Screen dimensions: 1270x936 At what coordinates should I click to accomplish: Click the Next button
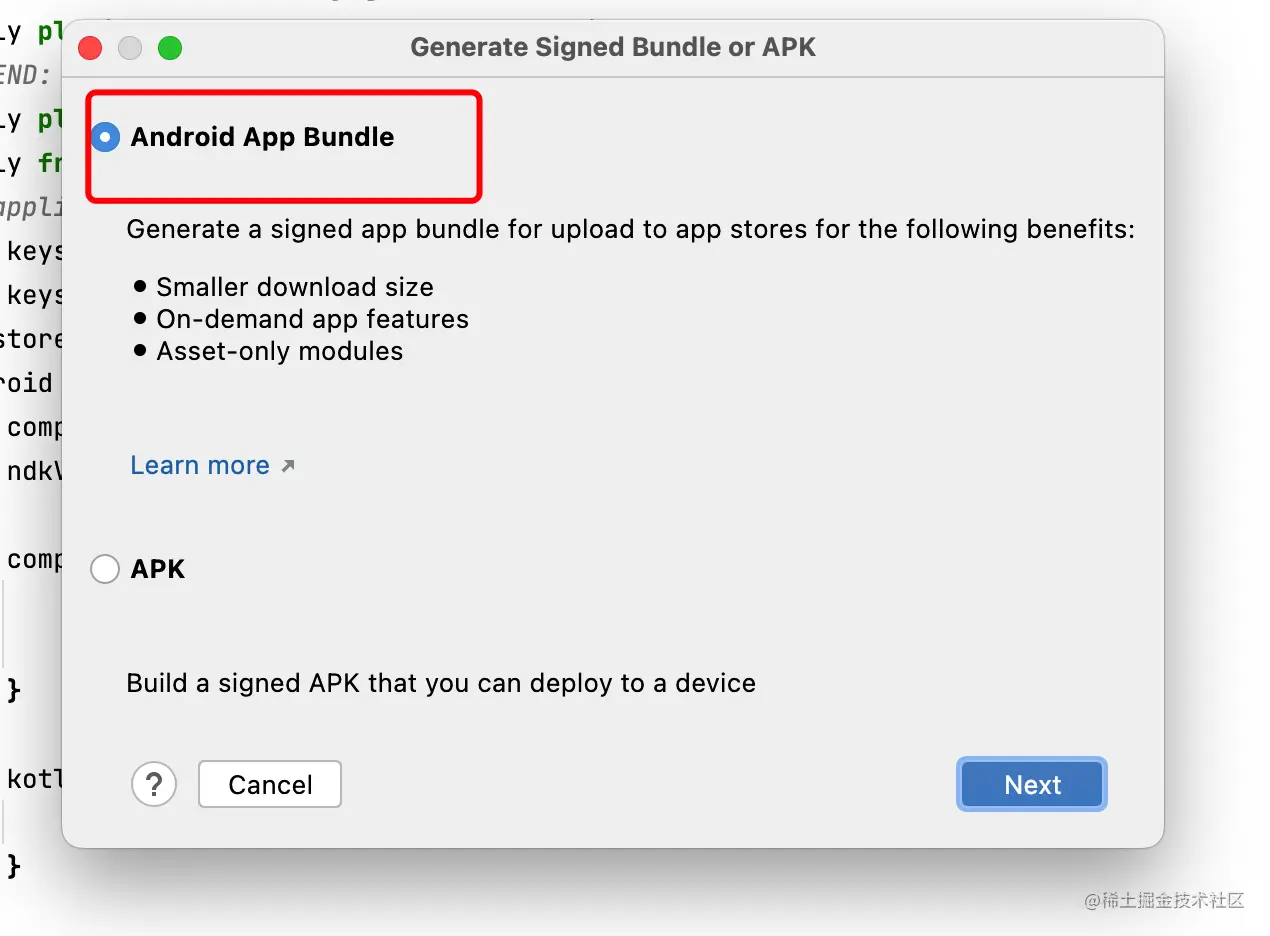pos(1032,784)
